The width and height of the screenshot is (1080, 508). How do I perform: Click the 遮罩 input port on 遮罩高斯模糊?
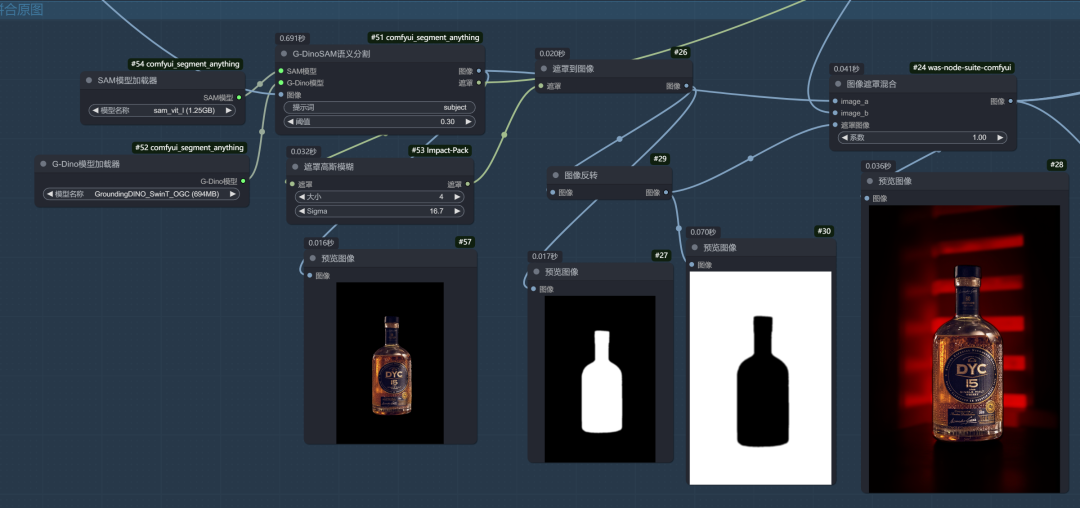coord(292,184)
